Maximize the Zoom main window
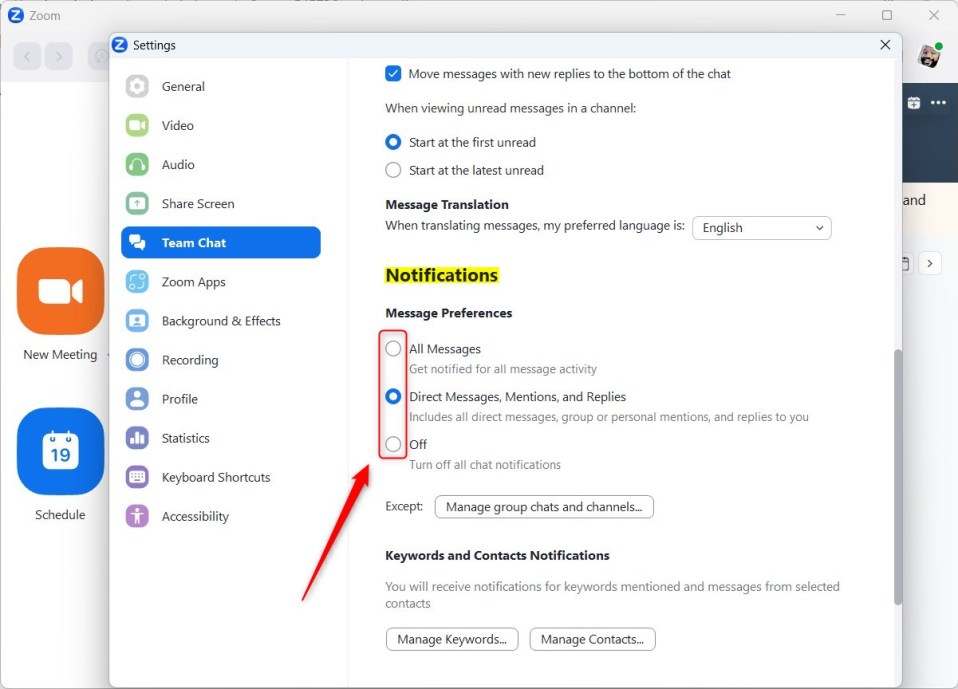 coord(887,15)
